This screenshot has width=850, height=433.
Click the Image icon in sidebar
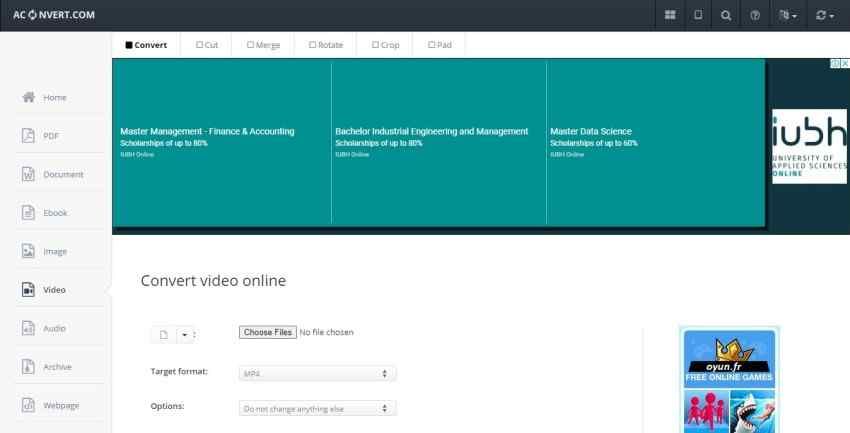point(28,251)
